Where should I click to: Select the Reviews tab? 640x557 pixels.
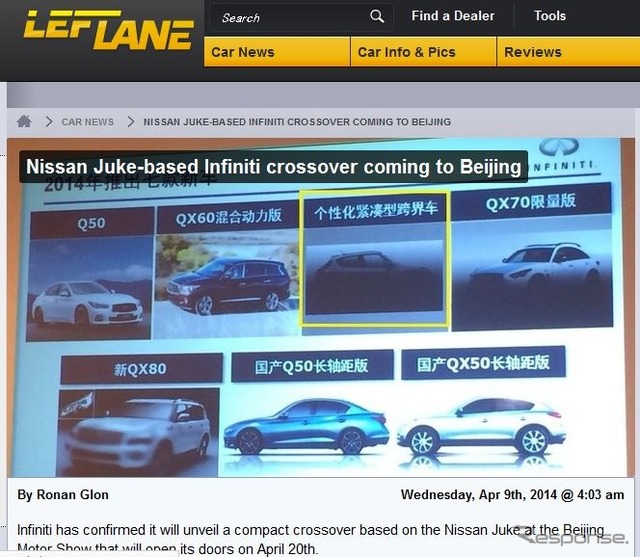point(569,52)
